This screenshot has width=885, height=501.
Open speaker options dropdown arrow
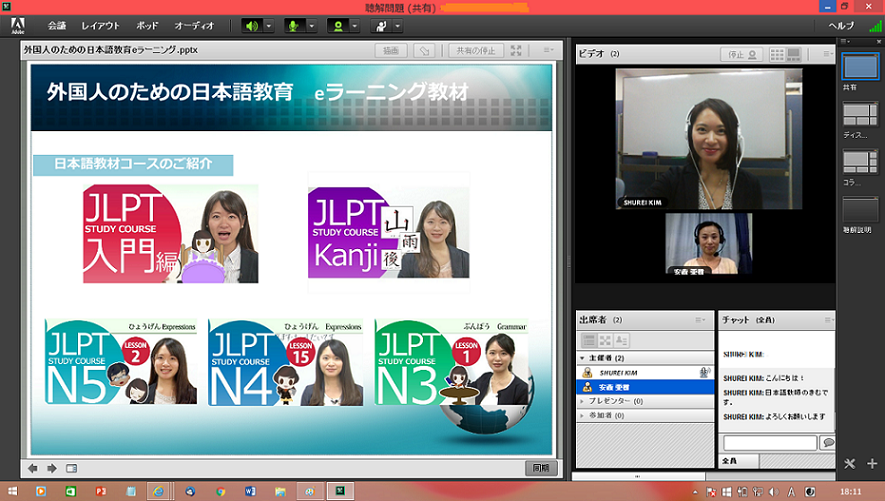[x=268, y=25]
